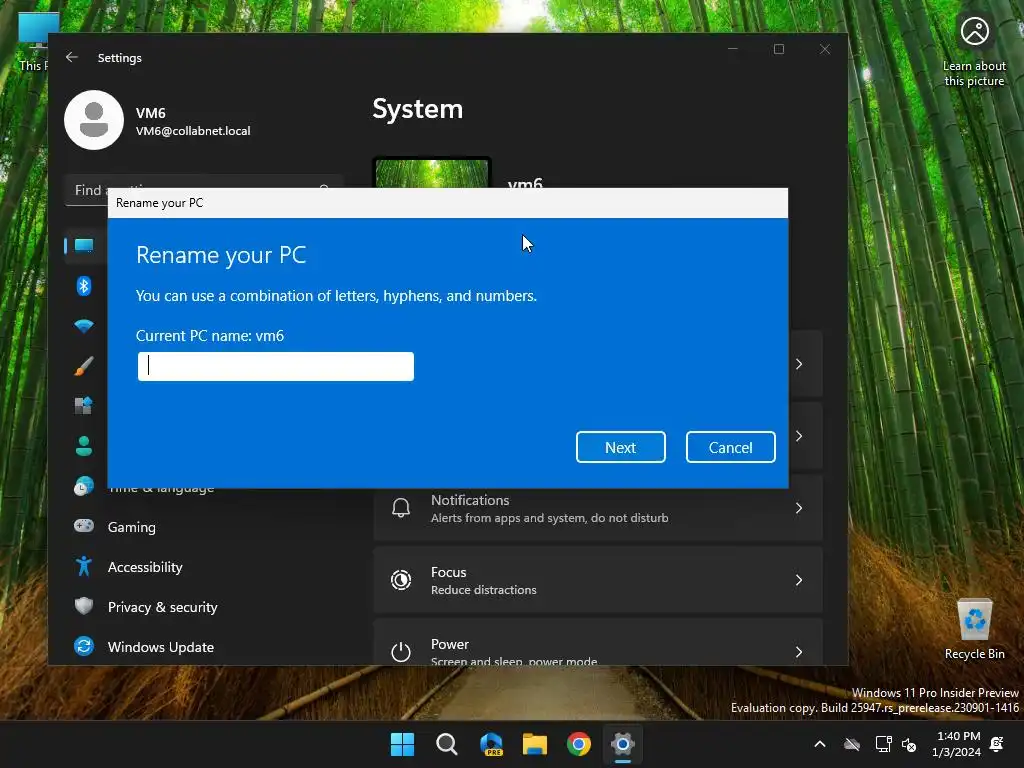The height and width of the screenshot is (768, 1024).
Task: Open the System sidebar icon
Action: [84, 246]
